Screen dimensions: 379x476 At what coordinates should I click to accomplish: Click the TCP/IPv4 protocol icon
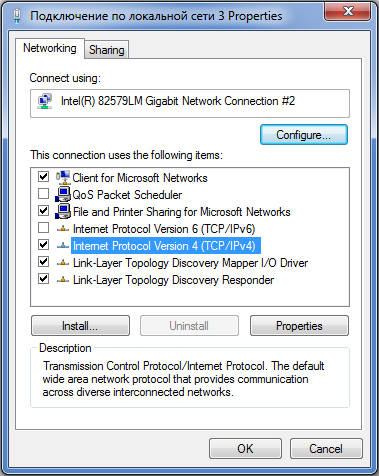pyautogui.click(x=63, y=246)
